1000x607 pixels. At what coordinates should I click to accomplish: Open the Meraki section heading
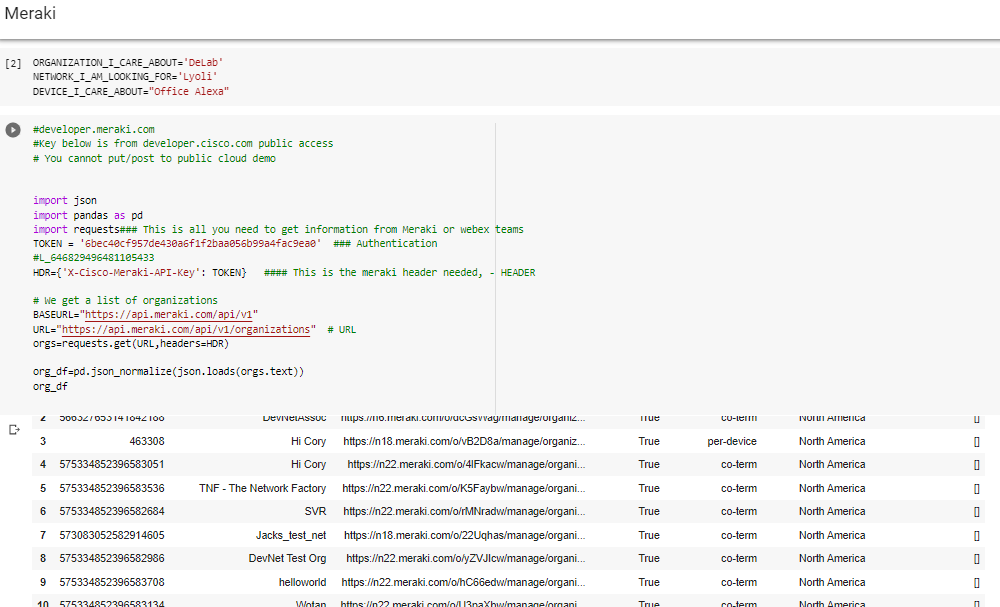pyautogui.click(x=30, y=14)
